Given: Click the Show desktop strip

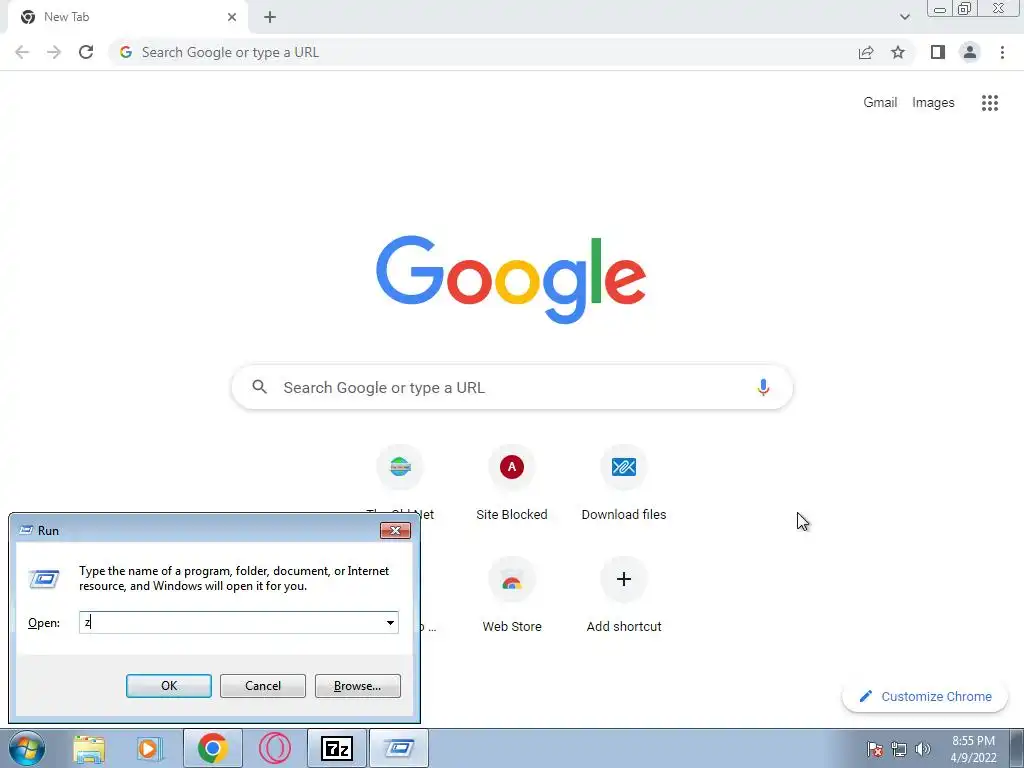Looking at the screenshot, I should [1016, 748].
